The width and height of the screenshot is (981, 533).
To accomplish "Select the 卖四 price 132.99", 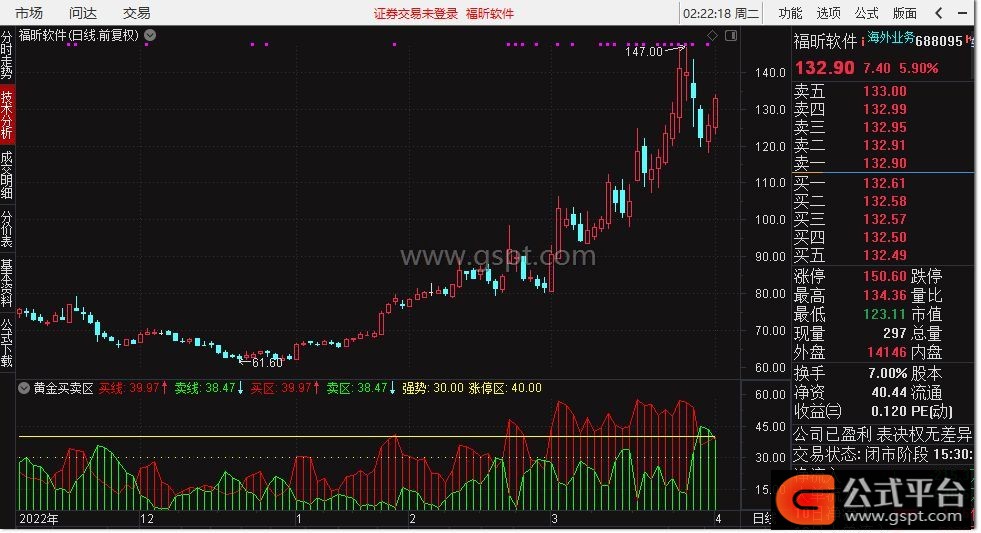I will coord(885,109).
